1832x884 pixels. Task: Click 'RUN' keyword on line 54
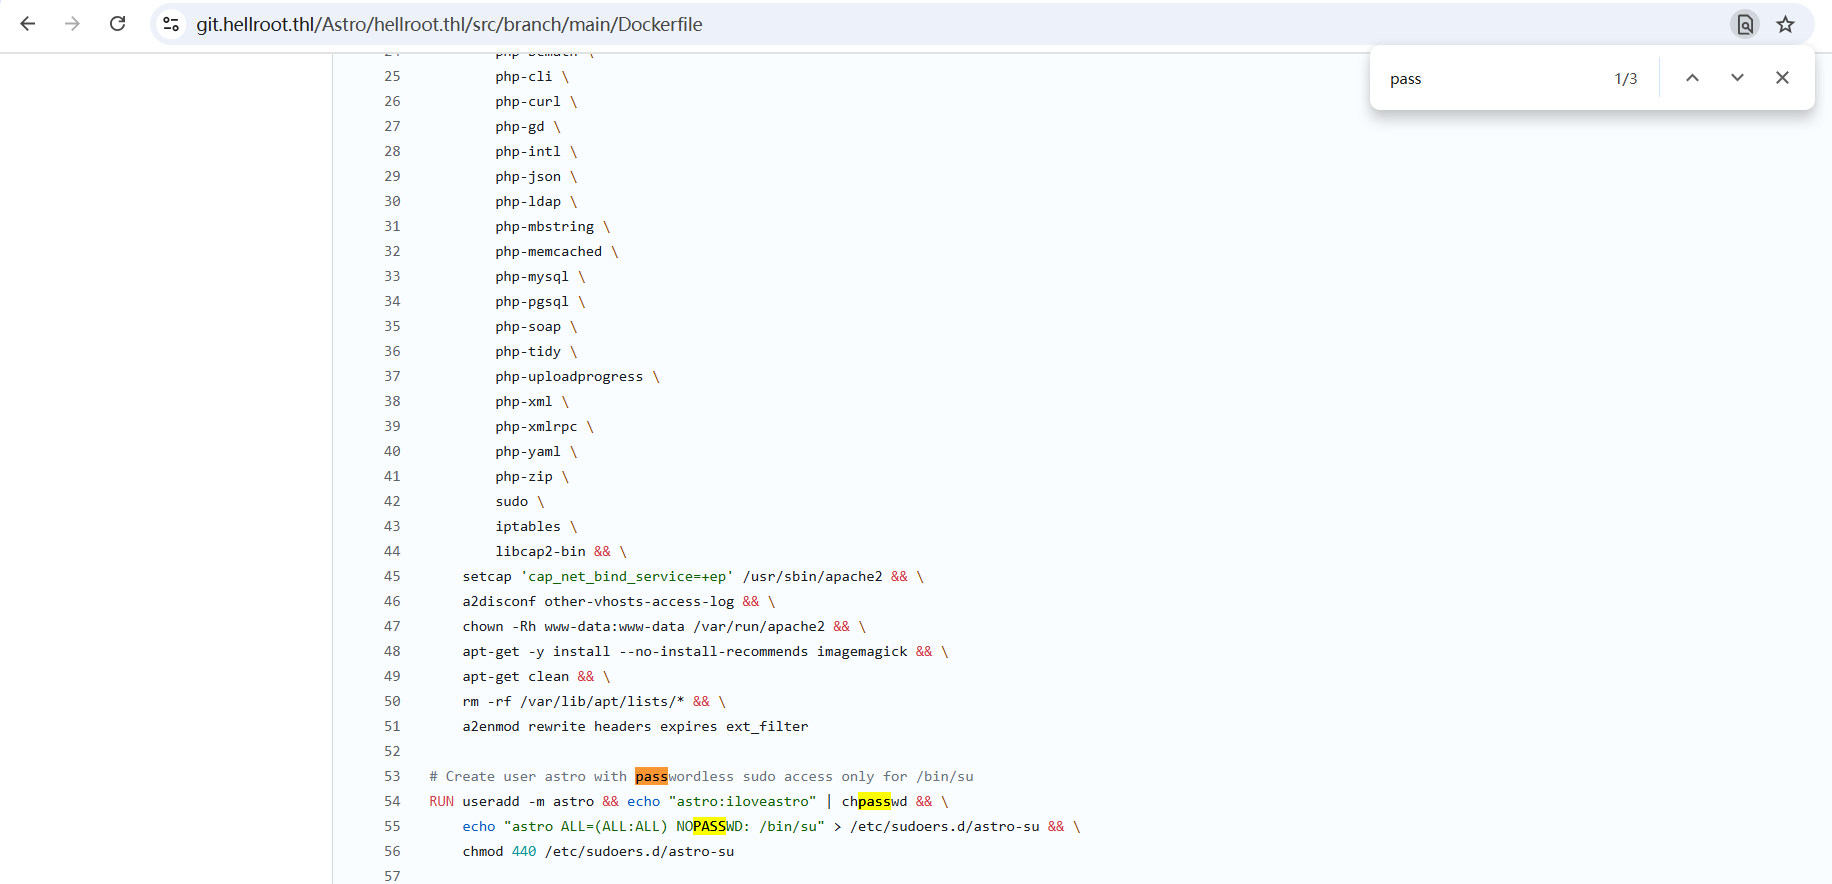(x=441, y=801)
